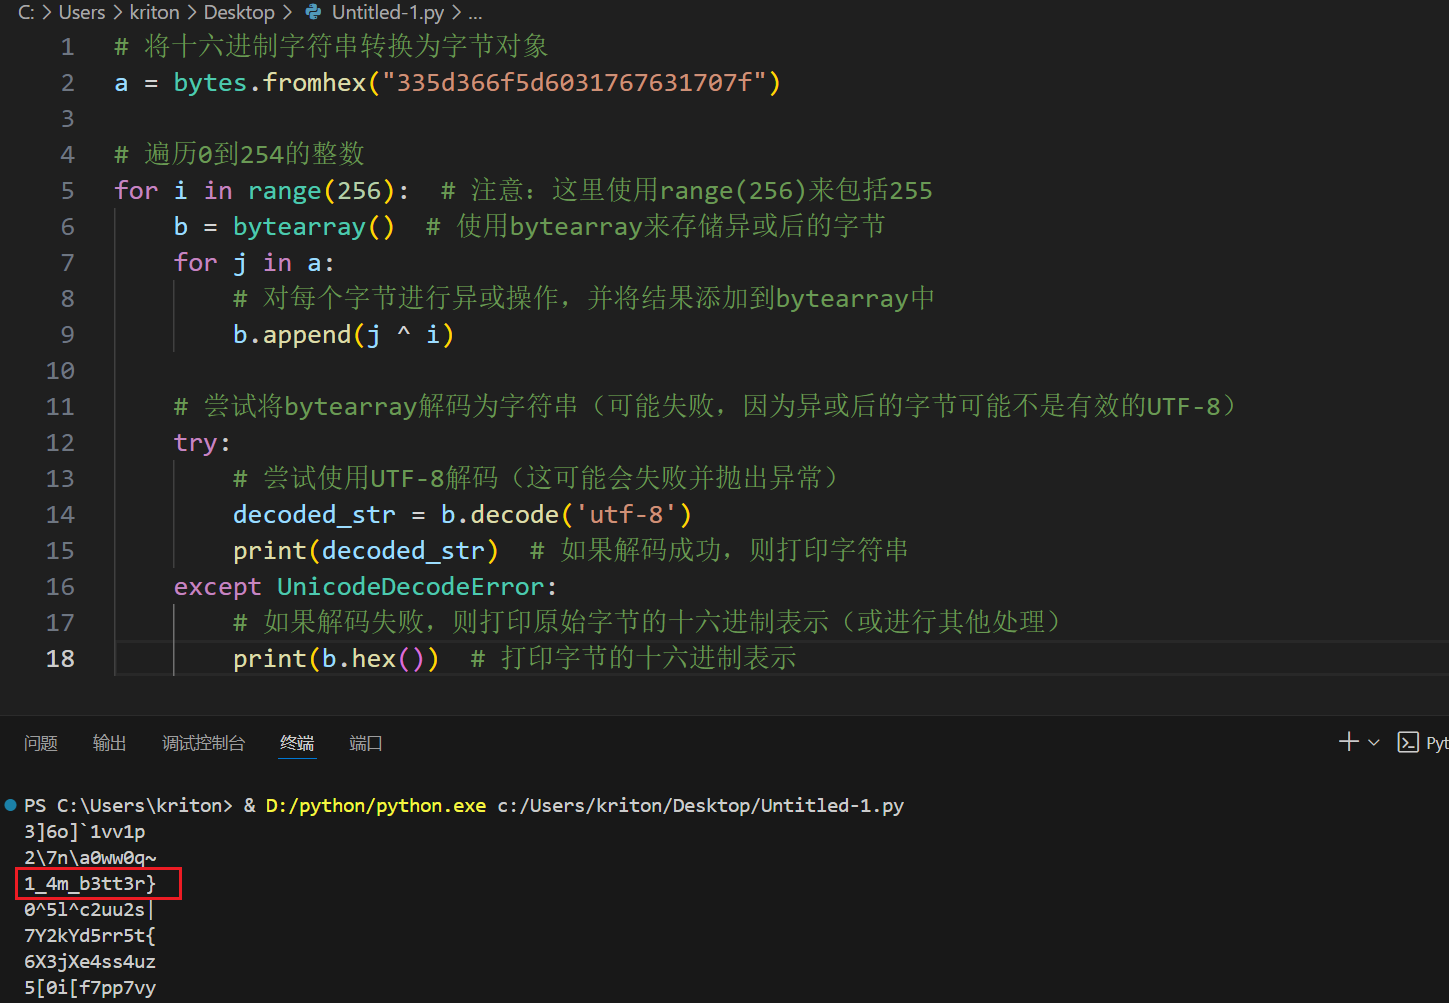
Task: Click line number 5 in the editor
Action: click(65, 190)
